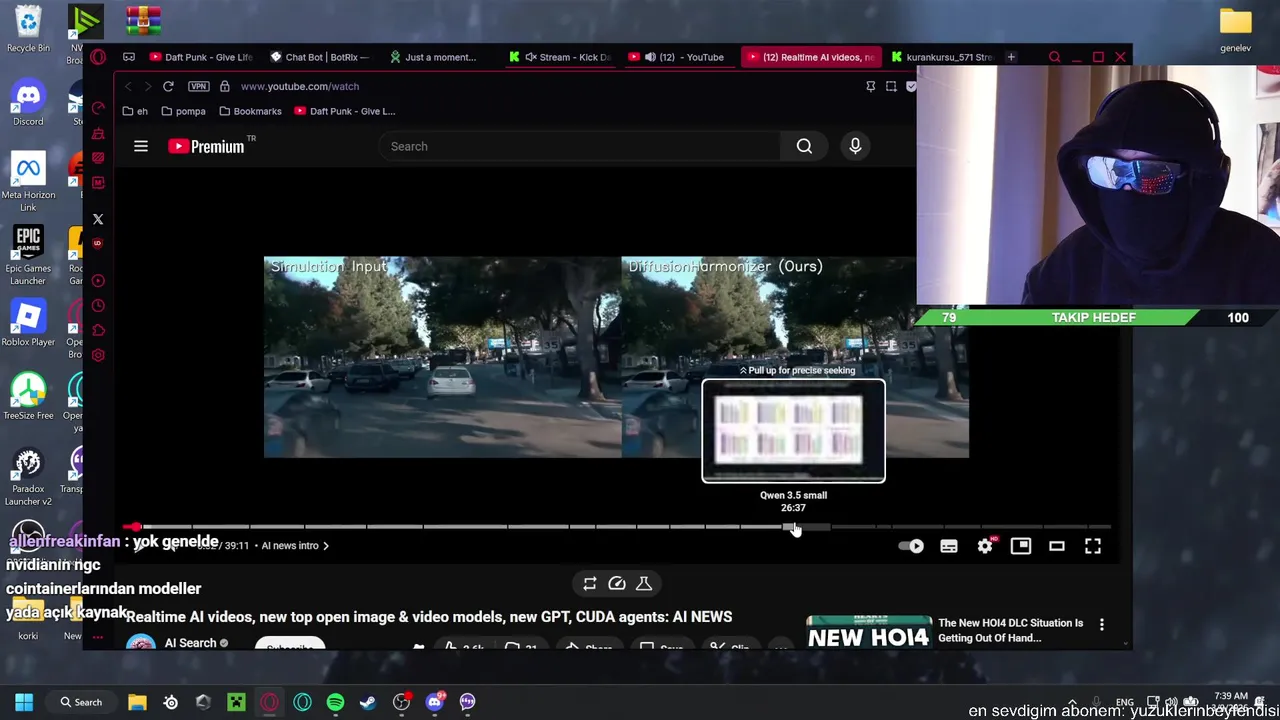
Task: Open Spotify from taskbar
Action: point(335,702)
